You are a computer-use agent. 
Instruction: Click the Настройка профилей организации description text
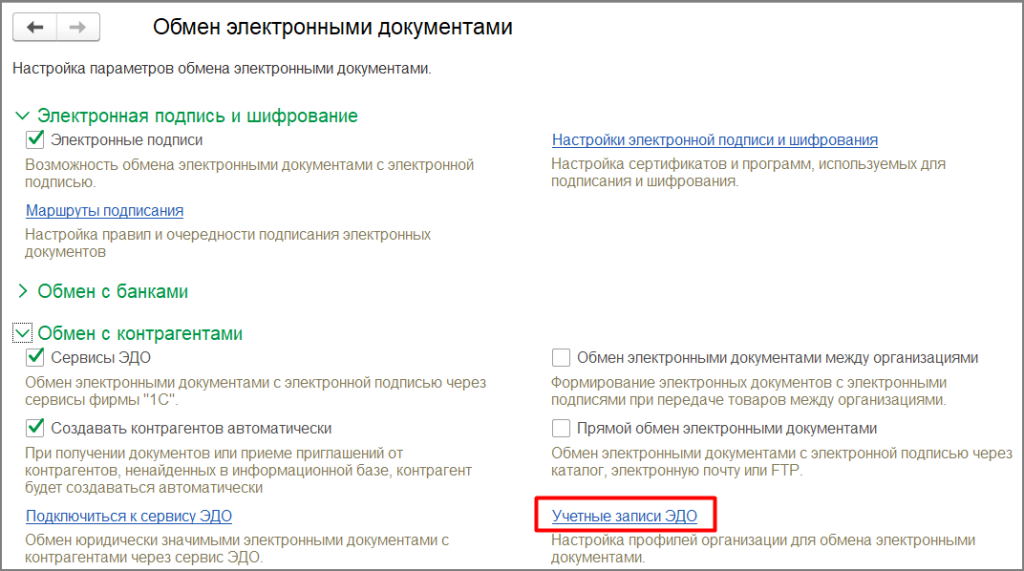(762, 540)
